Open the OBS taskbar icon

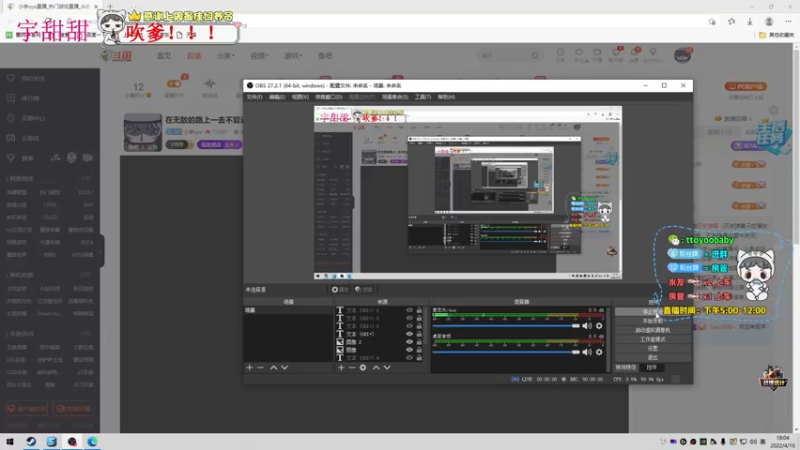tap(72, 442)
